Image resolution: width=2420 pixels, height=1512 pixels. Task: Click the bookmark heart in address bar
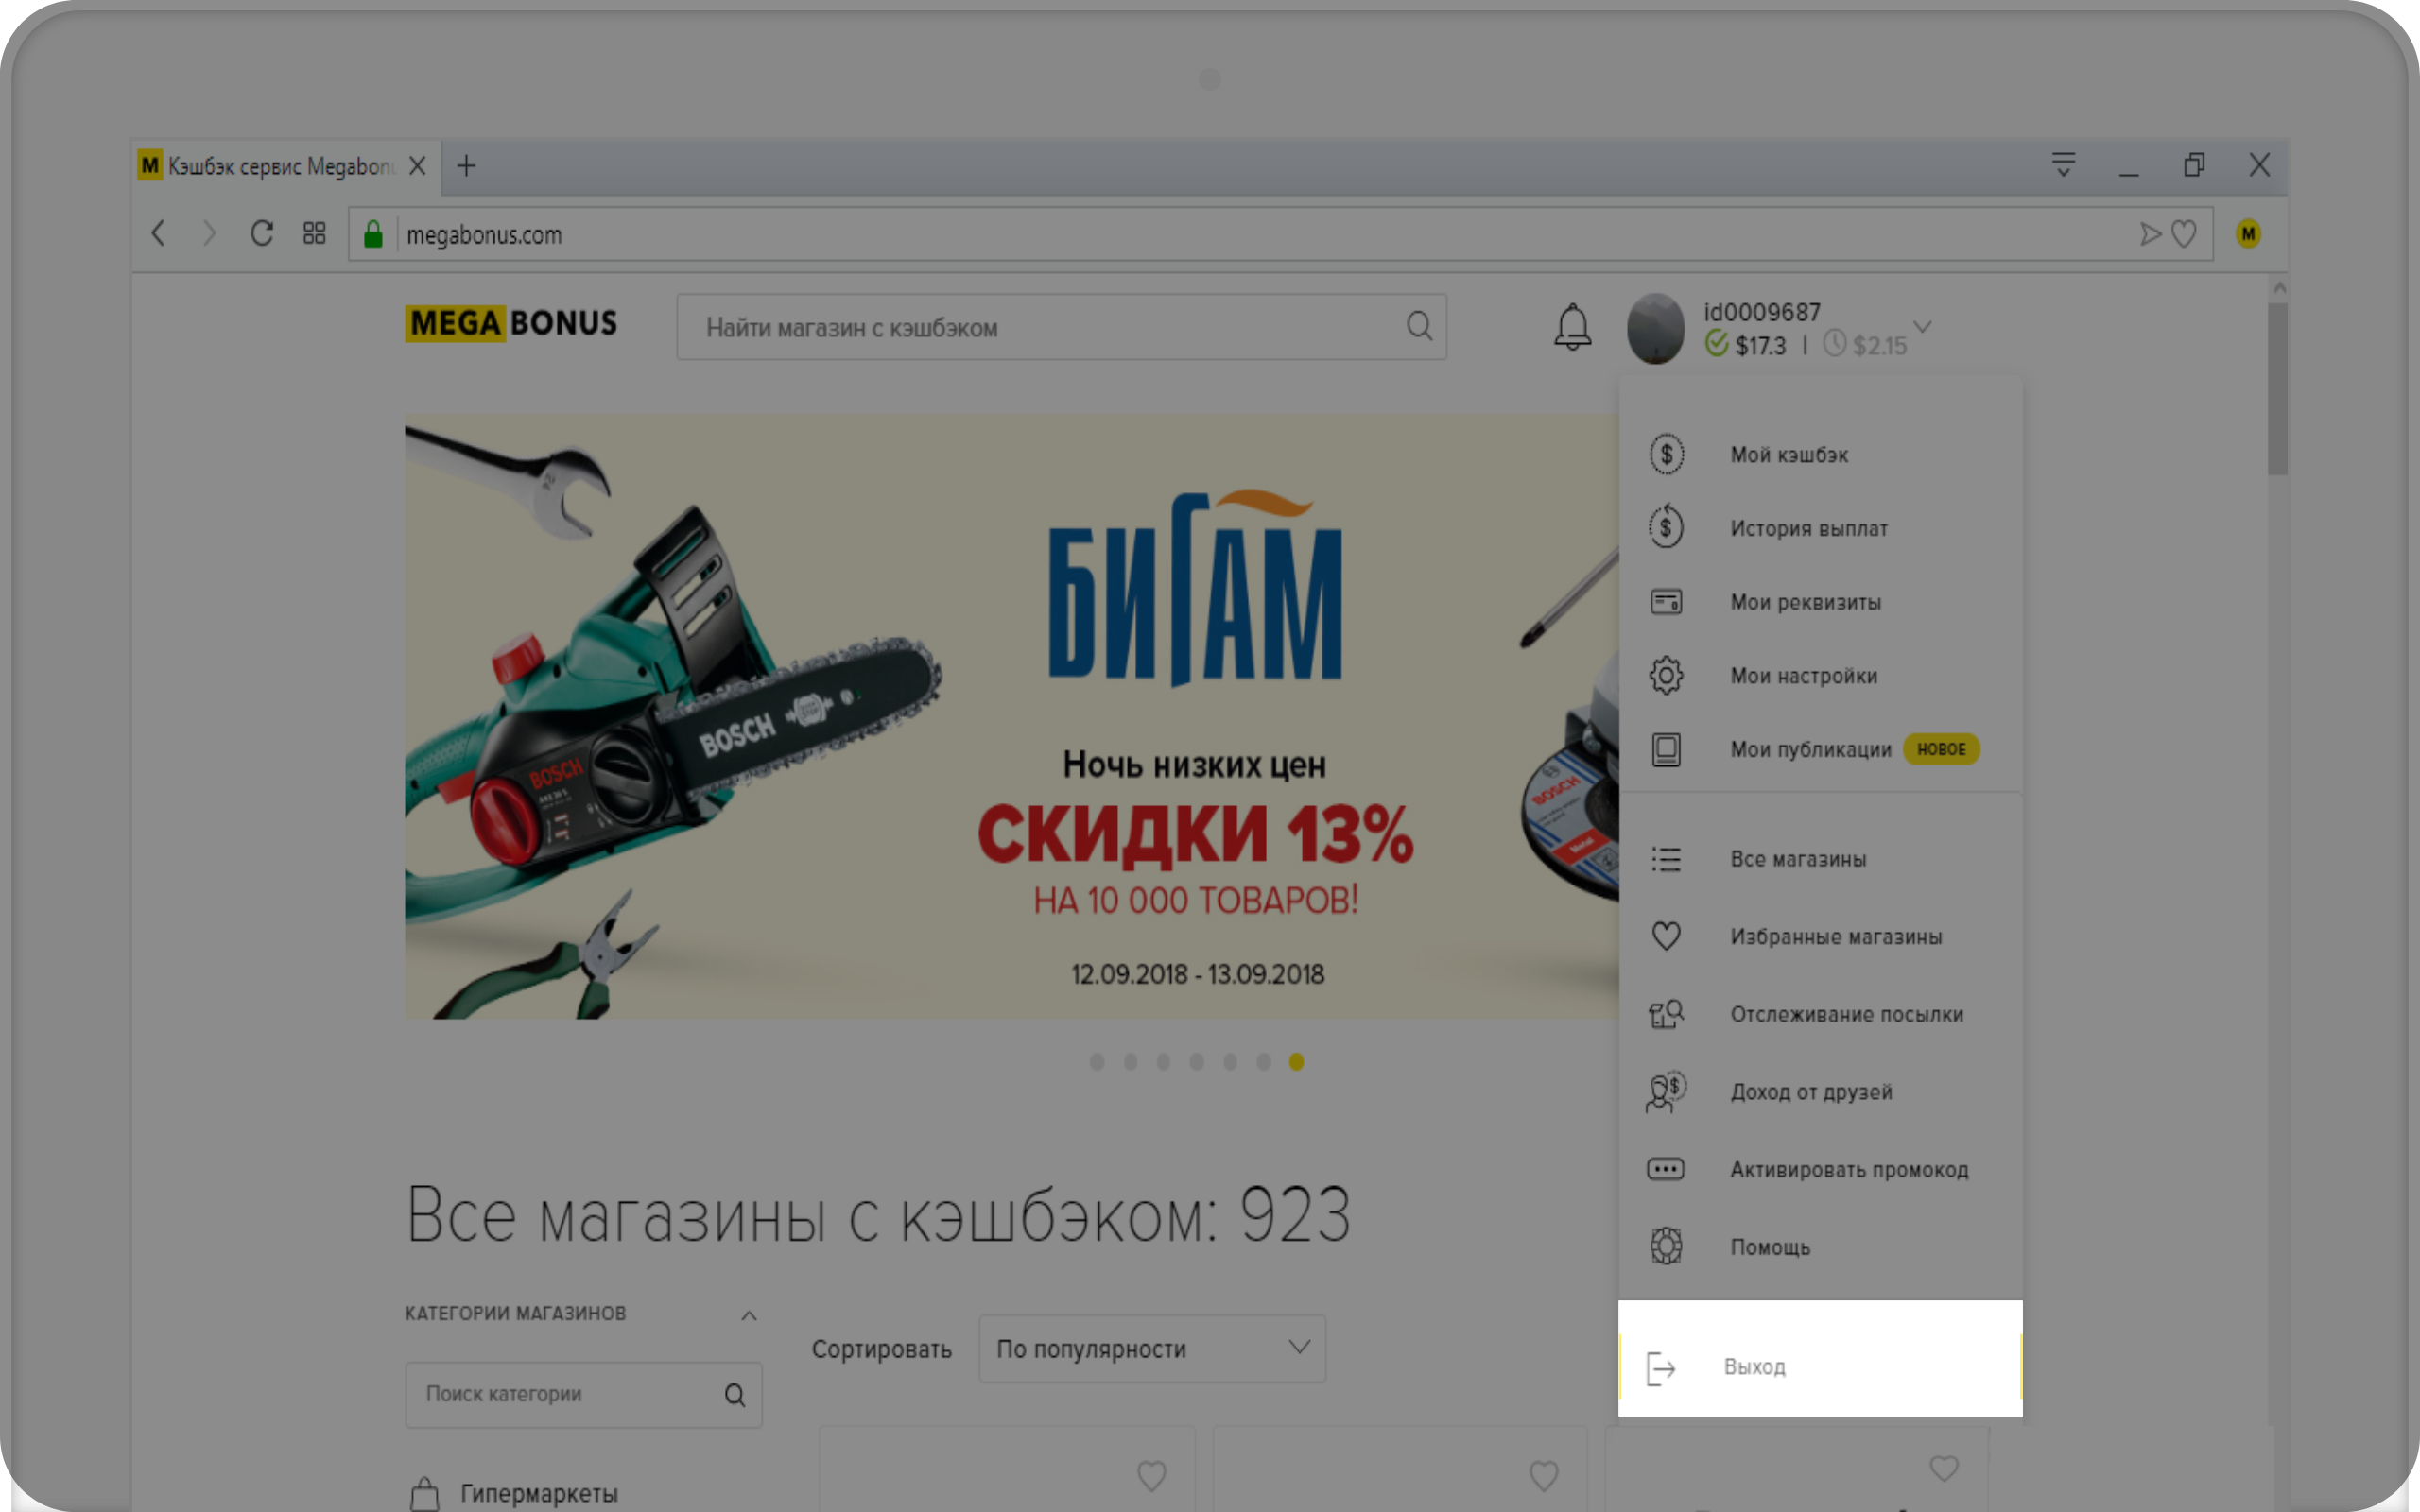coord(2184,234)
